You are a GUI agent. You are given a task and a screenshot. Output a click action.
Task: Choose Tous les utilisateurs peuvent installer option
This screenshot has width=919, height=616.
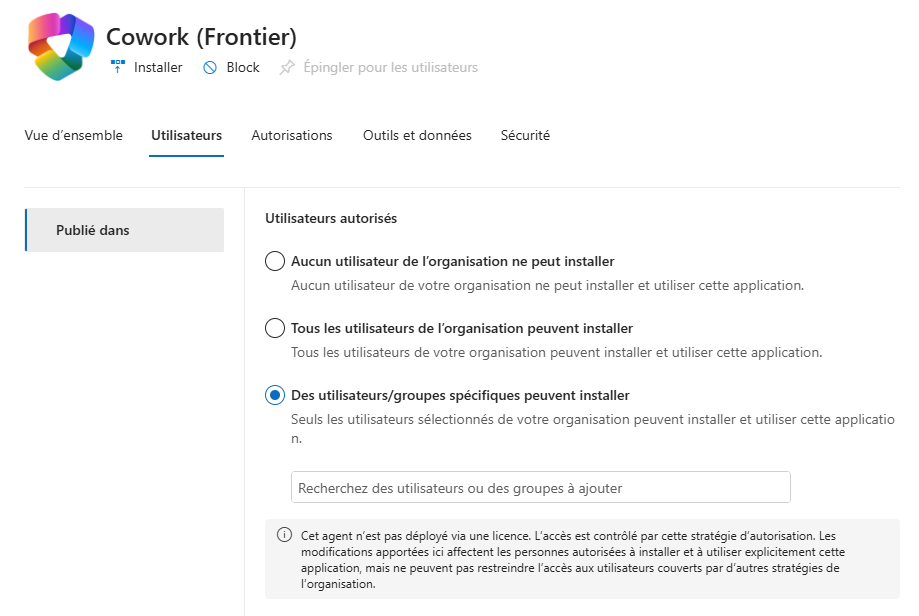[275, 328]
